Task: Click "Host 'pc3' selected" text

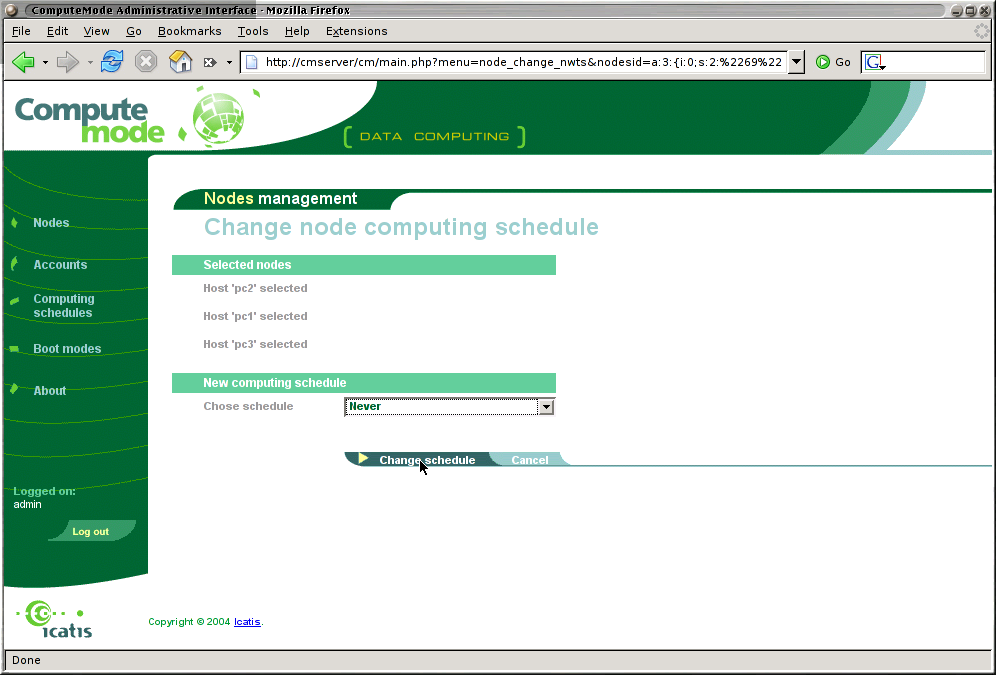Action: coord(255,344)
